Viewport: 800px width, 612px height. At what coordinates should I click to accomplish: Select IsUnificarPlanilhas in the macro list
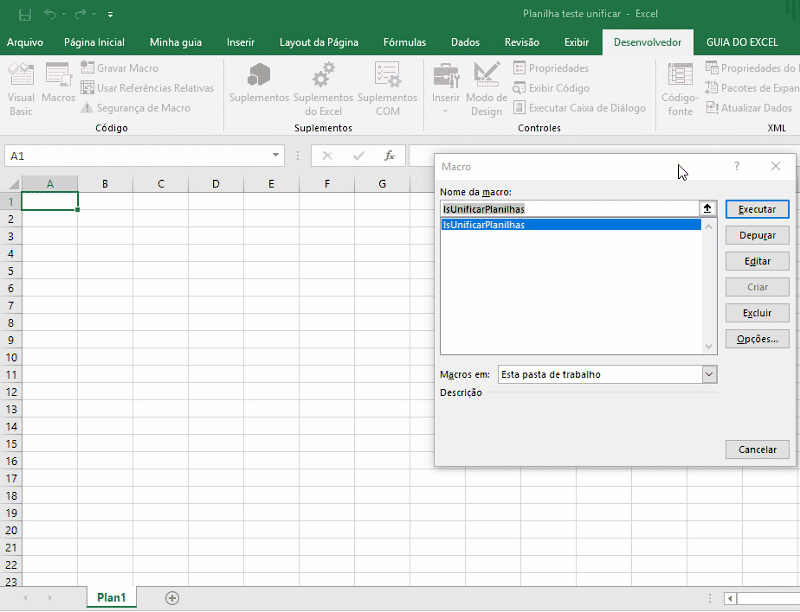520,225
